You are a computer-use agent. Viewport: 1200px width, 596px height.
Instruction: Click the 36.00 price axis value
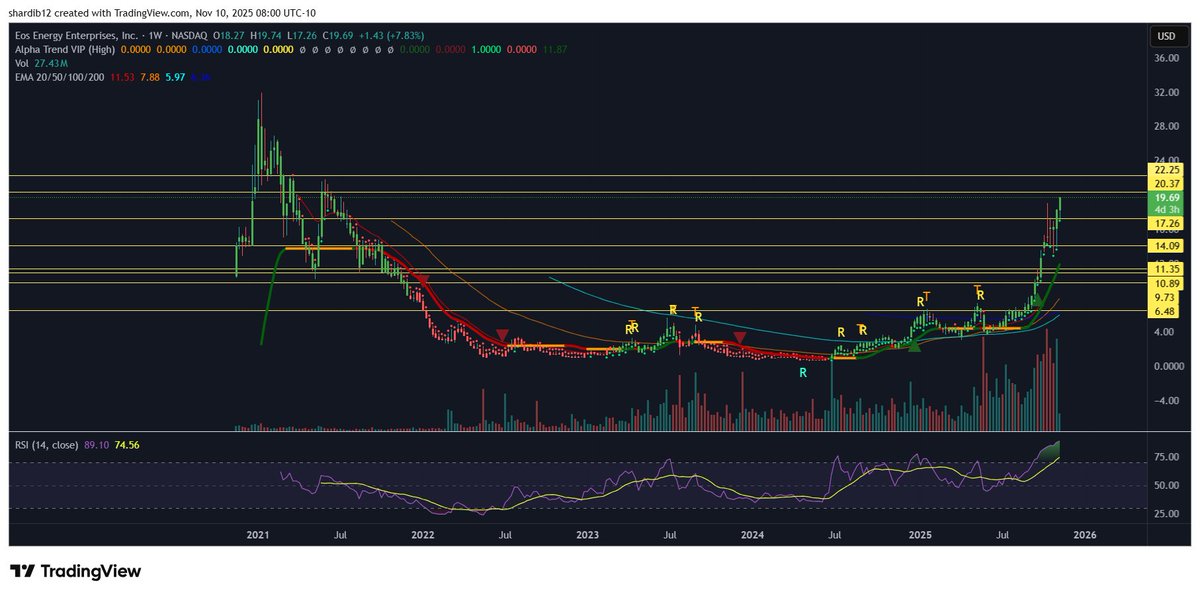(x=1167, y=58)
